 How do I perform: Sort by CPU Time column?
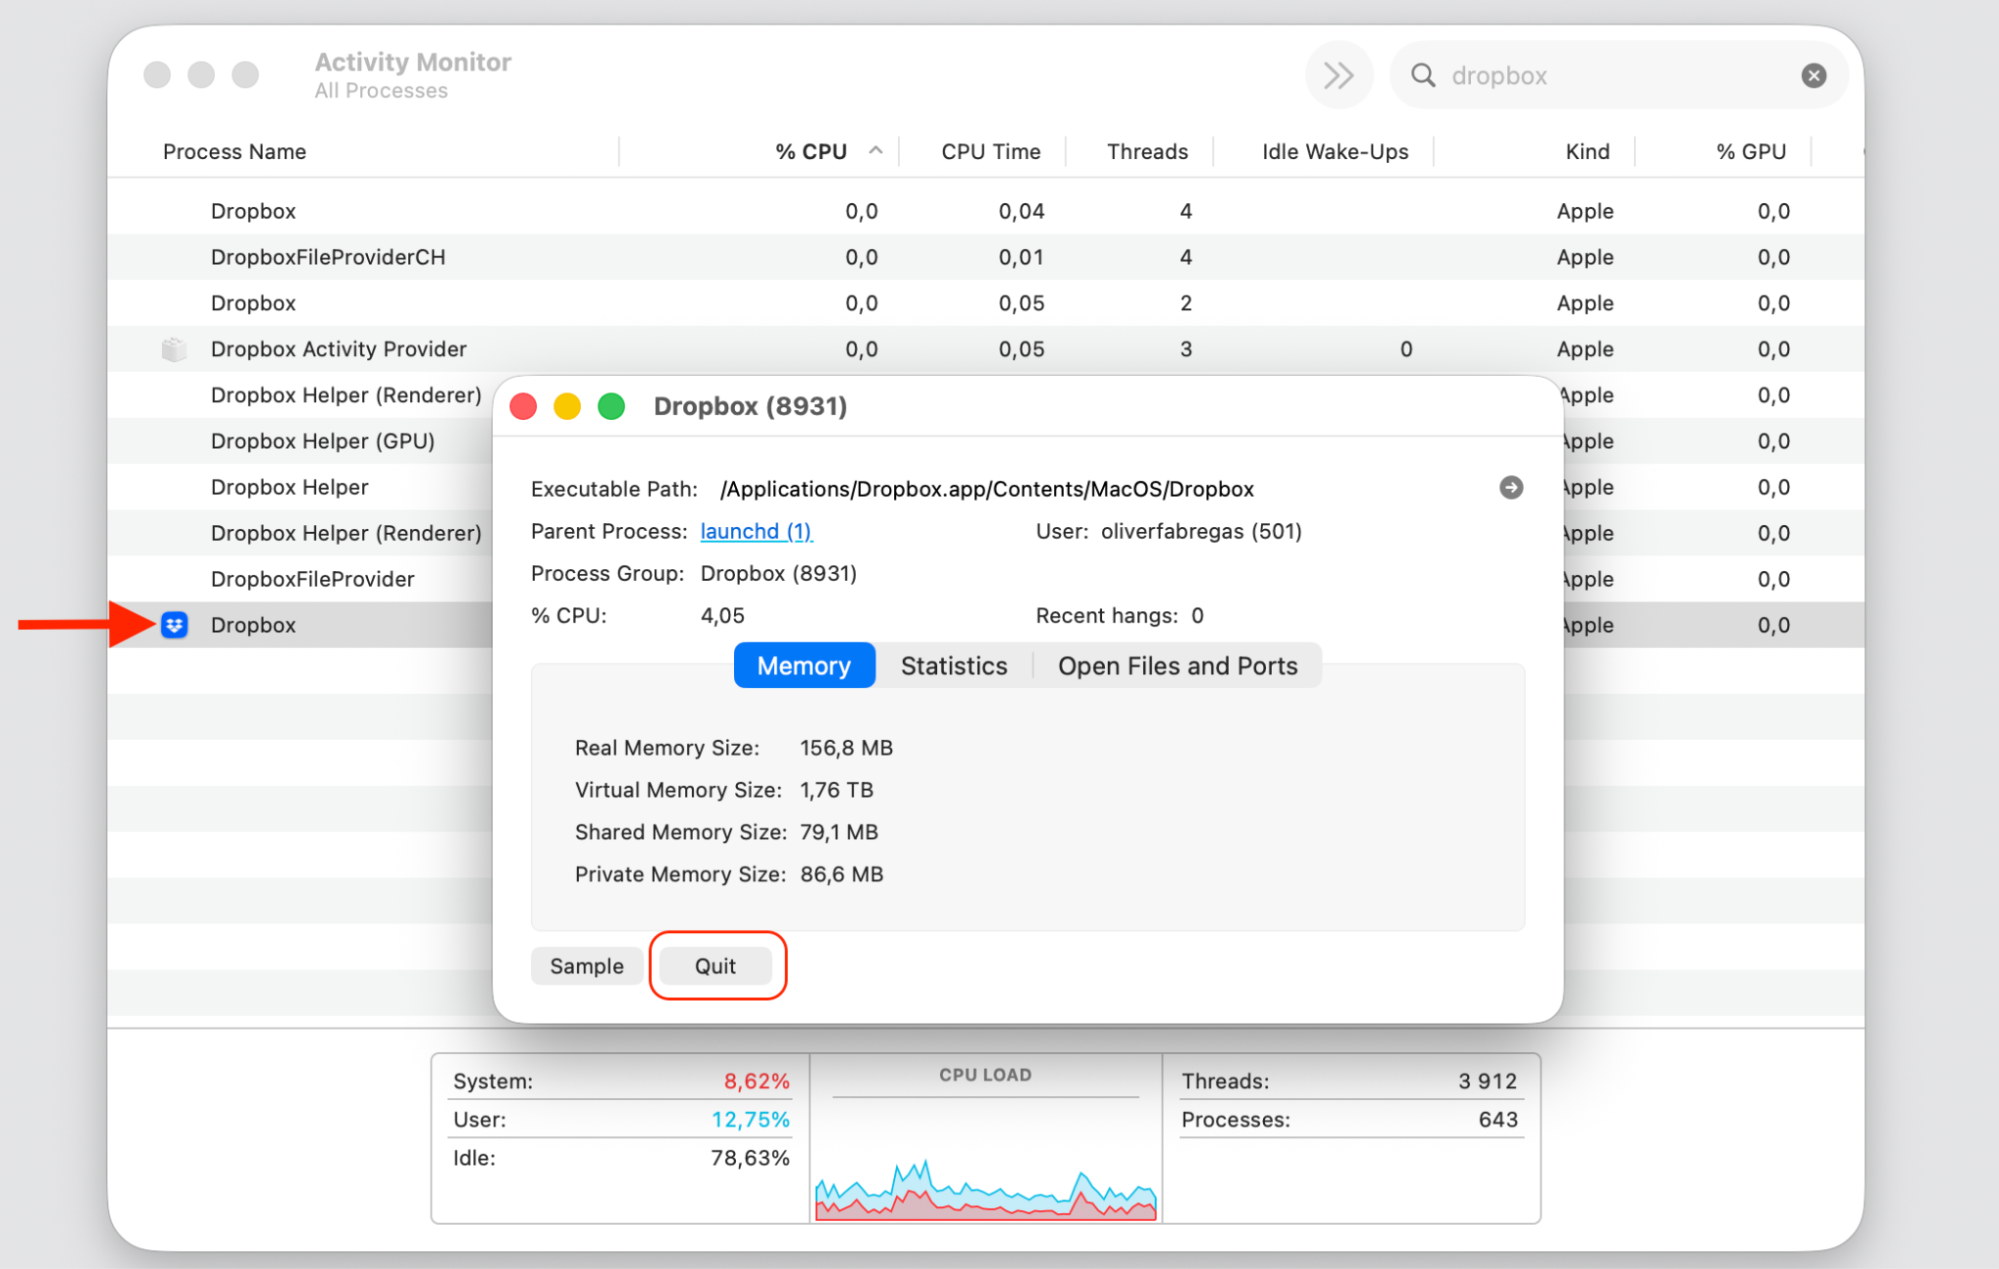[990, 151]
